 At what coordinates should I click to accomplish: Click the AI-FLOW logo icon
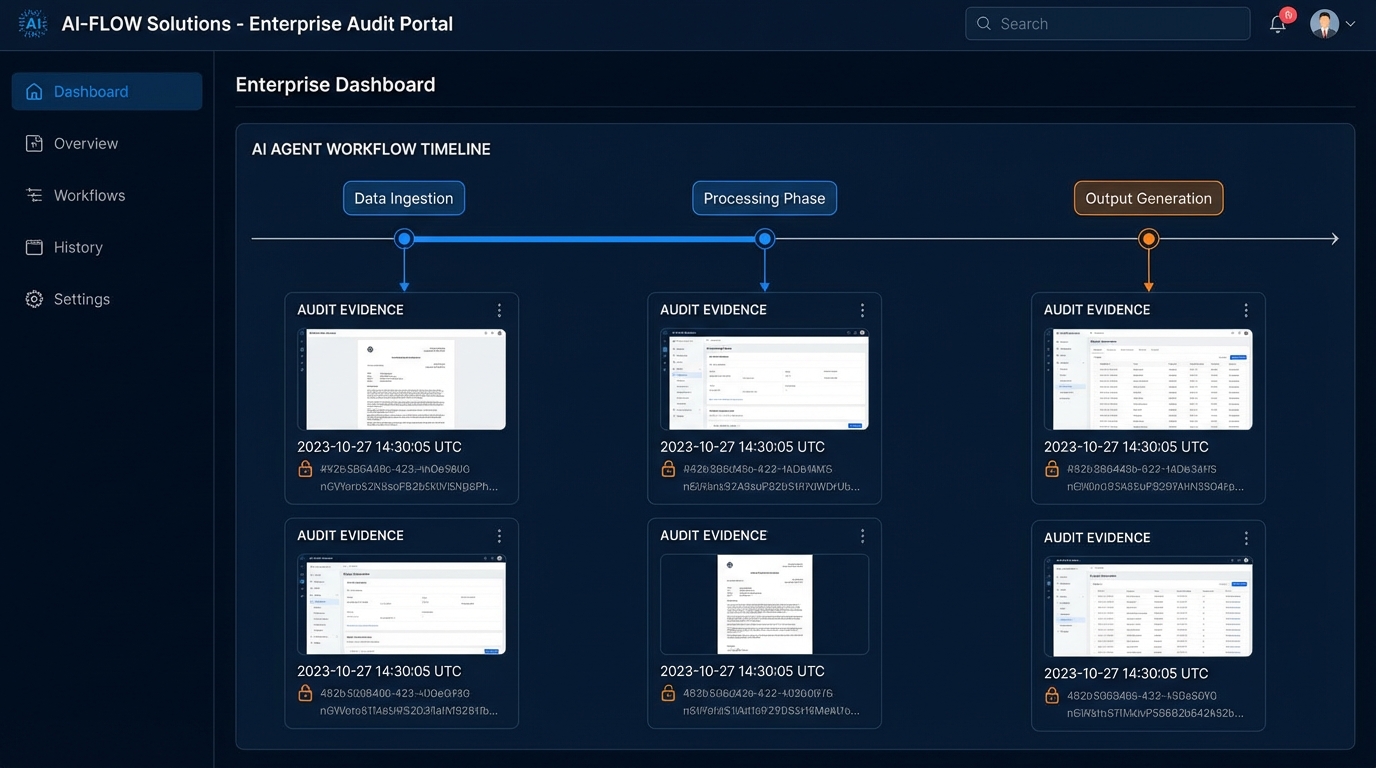coord(32,24)
